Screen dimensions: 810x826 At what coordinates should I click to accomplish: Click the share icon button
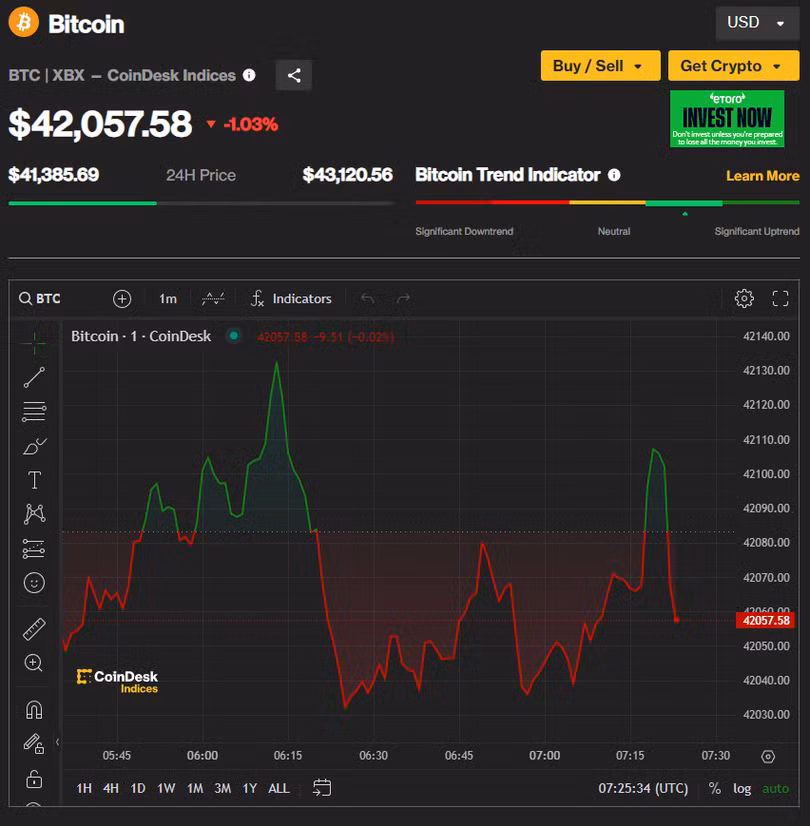[x=294, y=75]
